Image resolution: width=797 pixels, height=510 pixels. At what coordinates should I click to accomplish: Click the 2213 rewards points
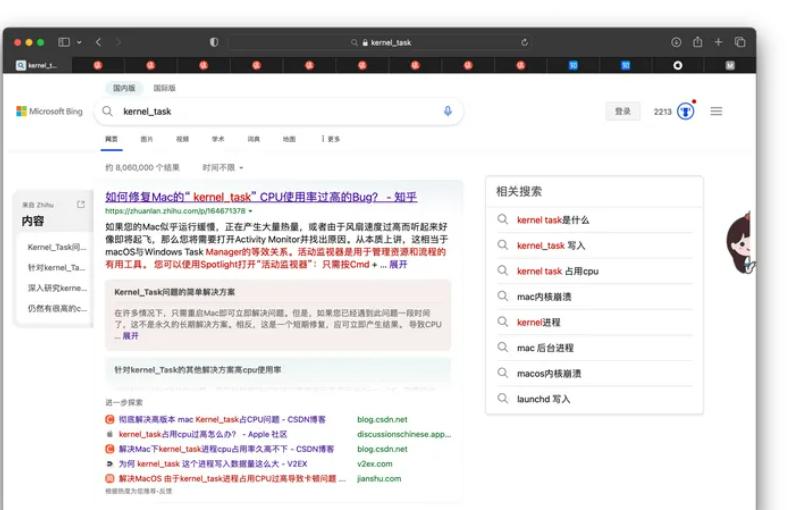[x=662, y=111]
